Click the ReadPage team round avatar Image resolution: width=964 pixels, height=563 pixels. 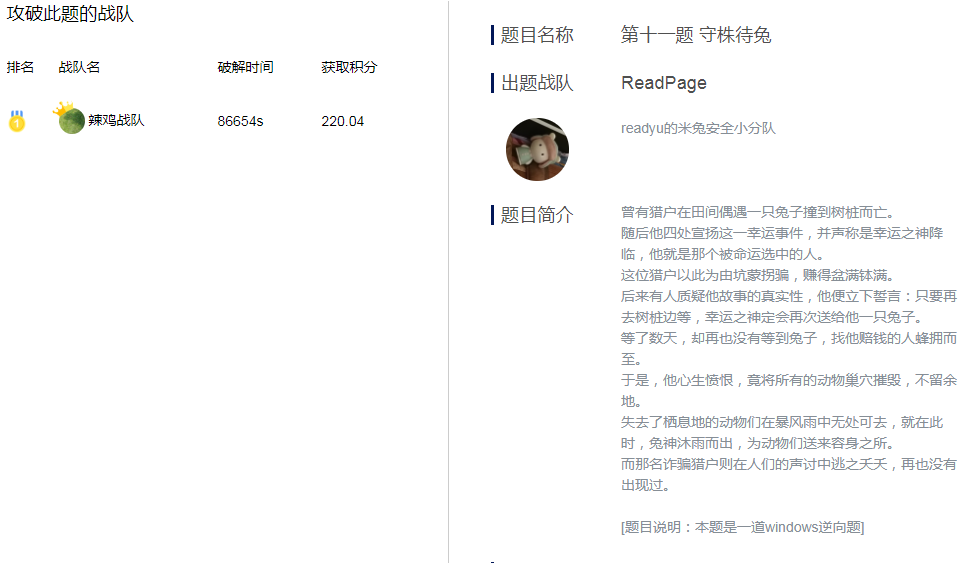pos(537,149)
